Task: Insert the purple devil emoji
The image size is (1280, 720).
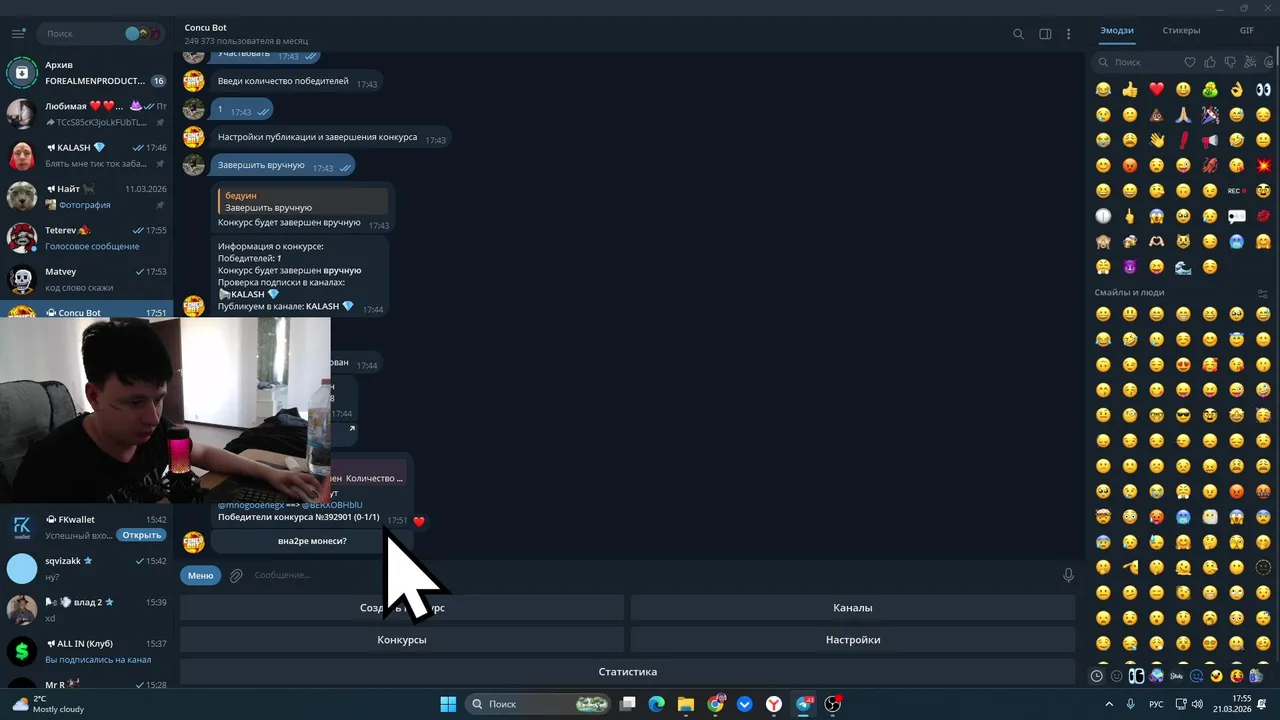Action: [1130, 267]
